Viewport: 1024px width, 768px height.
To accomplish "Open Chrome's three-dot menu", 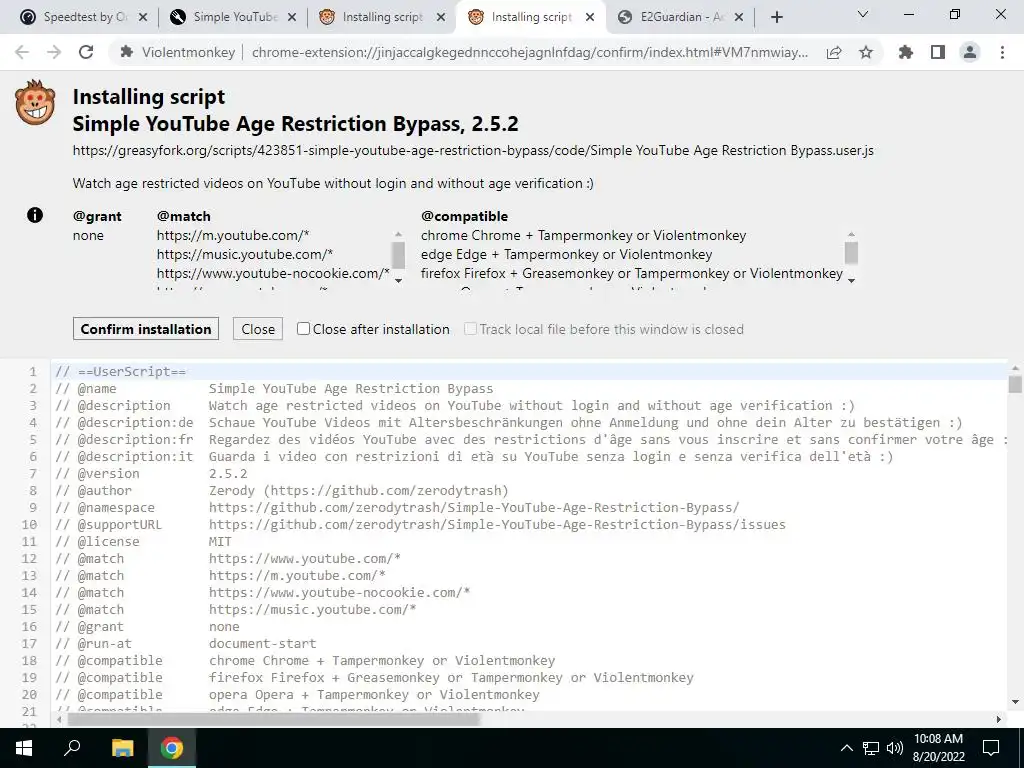I will point(1002,52).
